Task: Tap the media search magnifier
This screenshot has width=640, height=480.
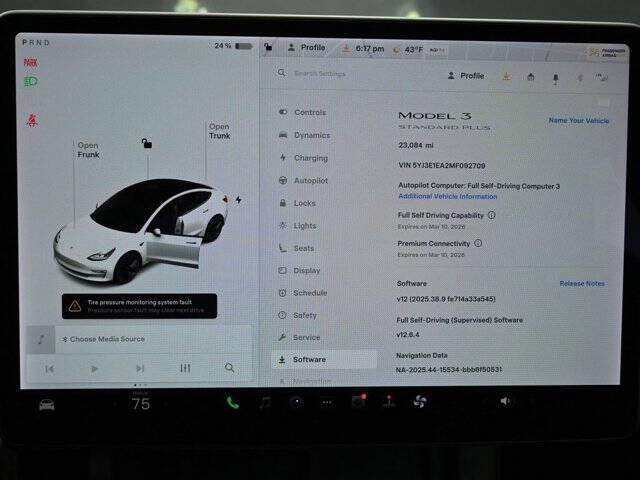Action: 230,368
